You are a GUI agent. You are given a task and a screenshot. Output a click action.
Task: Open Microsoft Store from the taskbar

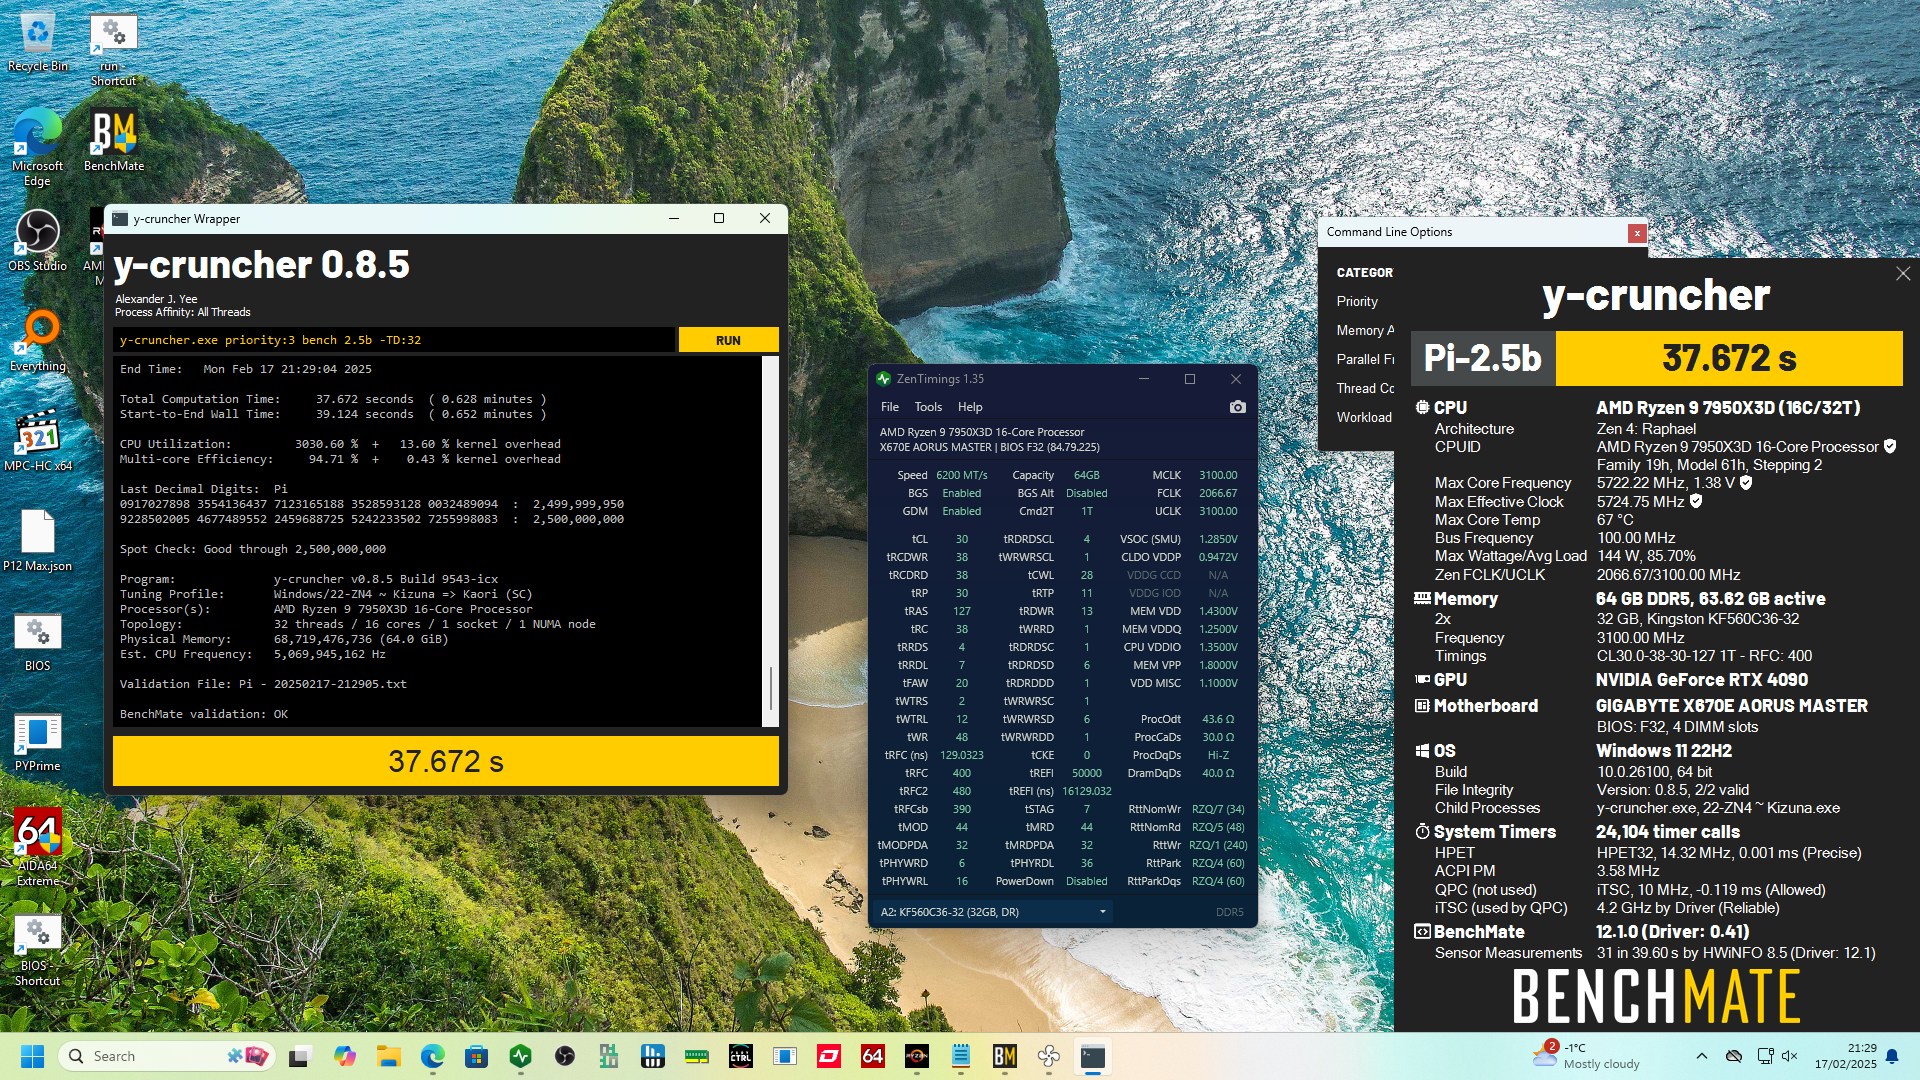coord(476,1056)
